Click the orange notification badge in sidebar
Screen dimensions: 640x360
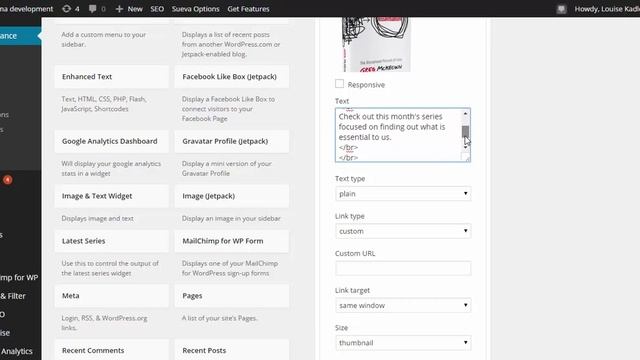click(x=7, y=180)
